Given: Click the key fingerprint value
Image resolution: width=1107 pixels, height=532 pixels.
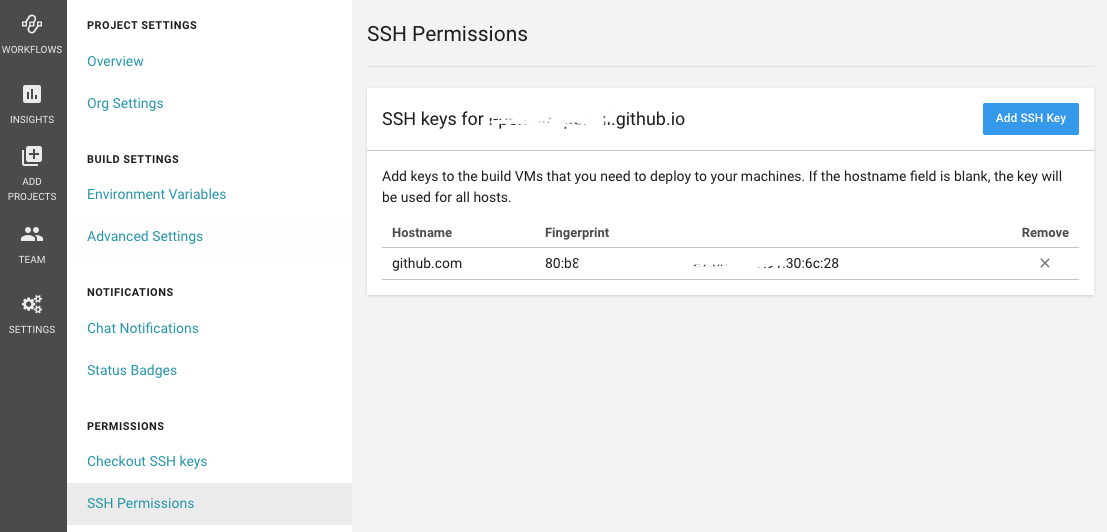Looking at the screenshot, I should click(x=692, y=263).
